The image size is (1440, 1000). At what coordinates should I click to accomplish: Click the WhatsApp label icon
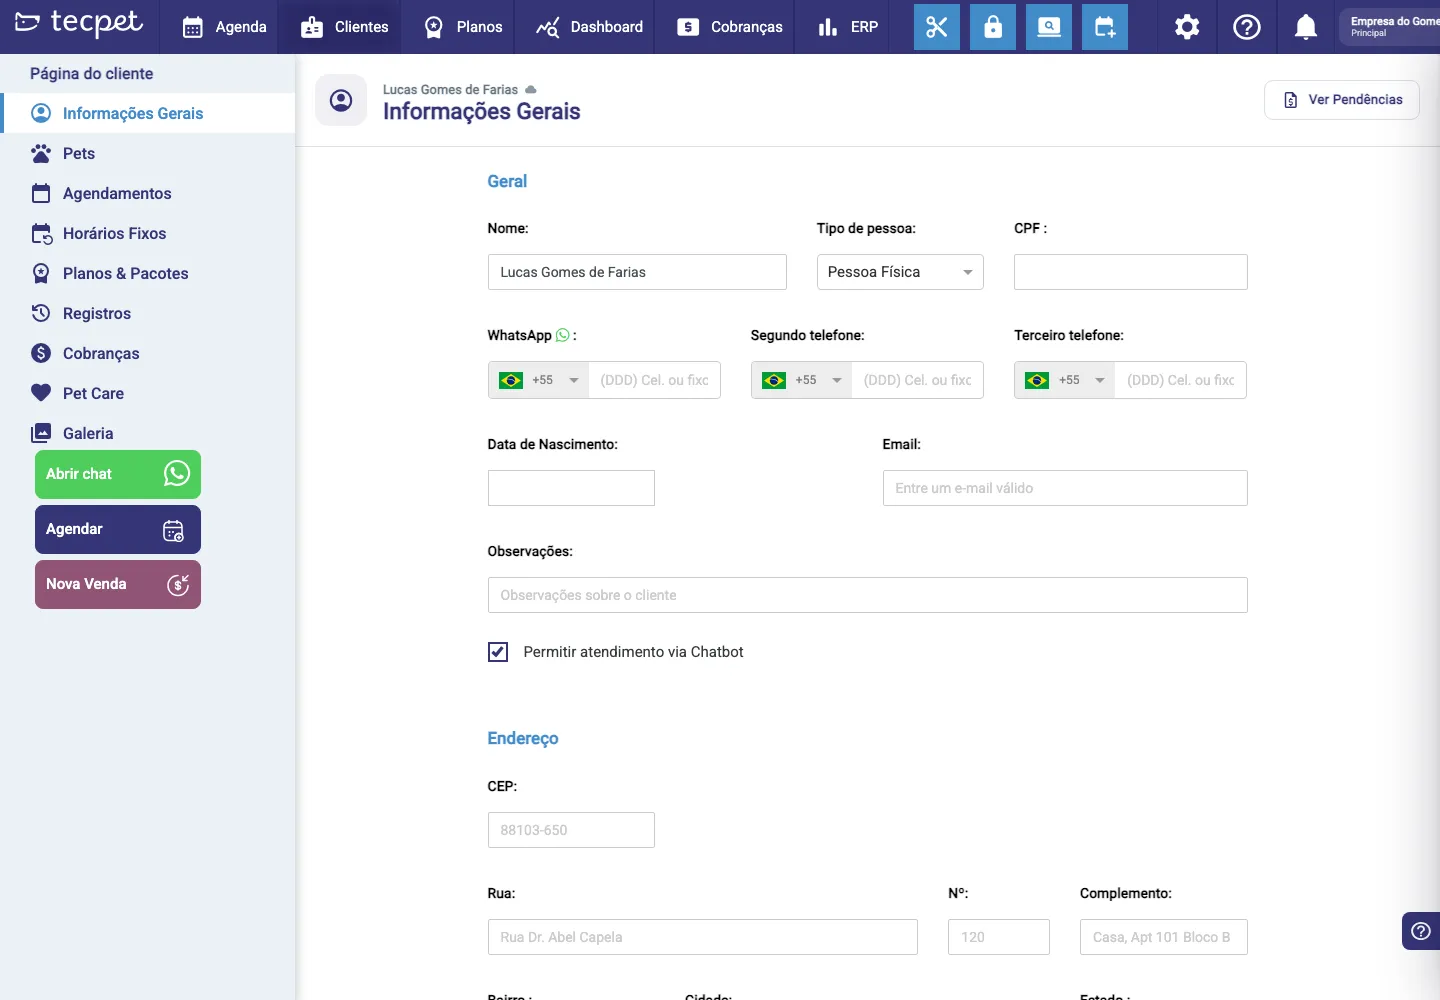click(563, 335)
